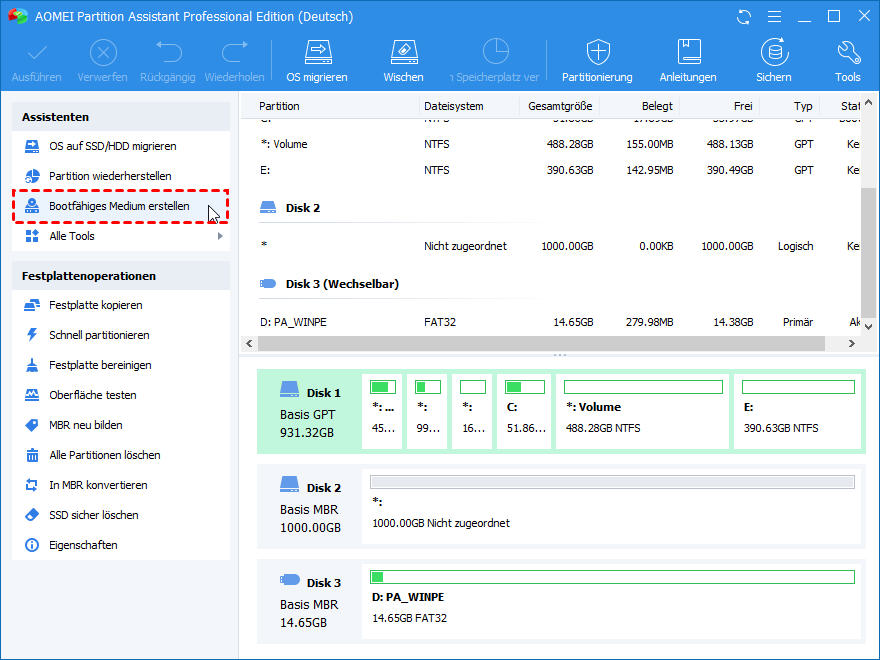
Task: Choose OS auf SSD/HDD migrieren
Action: (112, 146)
